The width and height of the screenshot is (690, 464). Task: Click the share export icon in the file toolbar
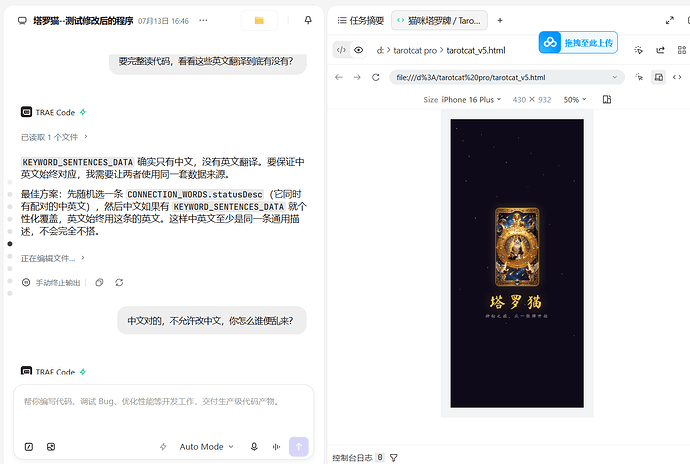pyautogui.click(x=660, y=50)
